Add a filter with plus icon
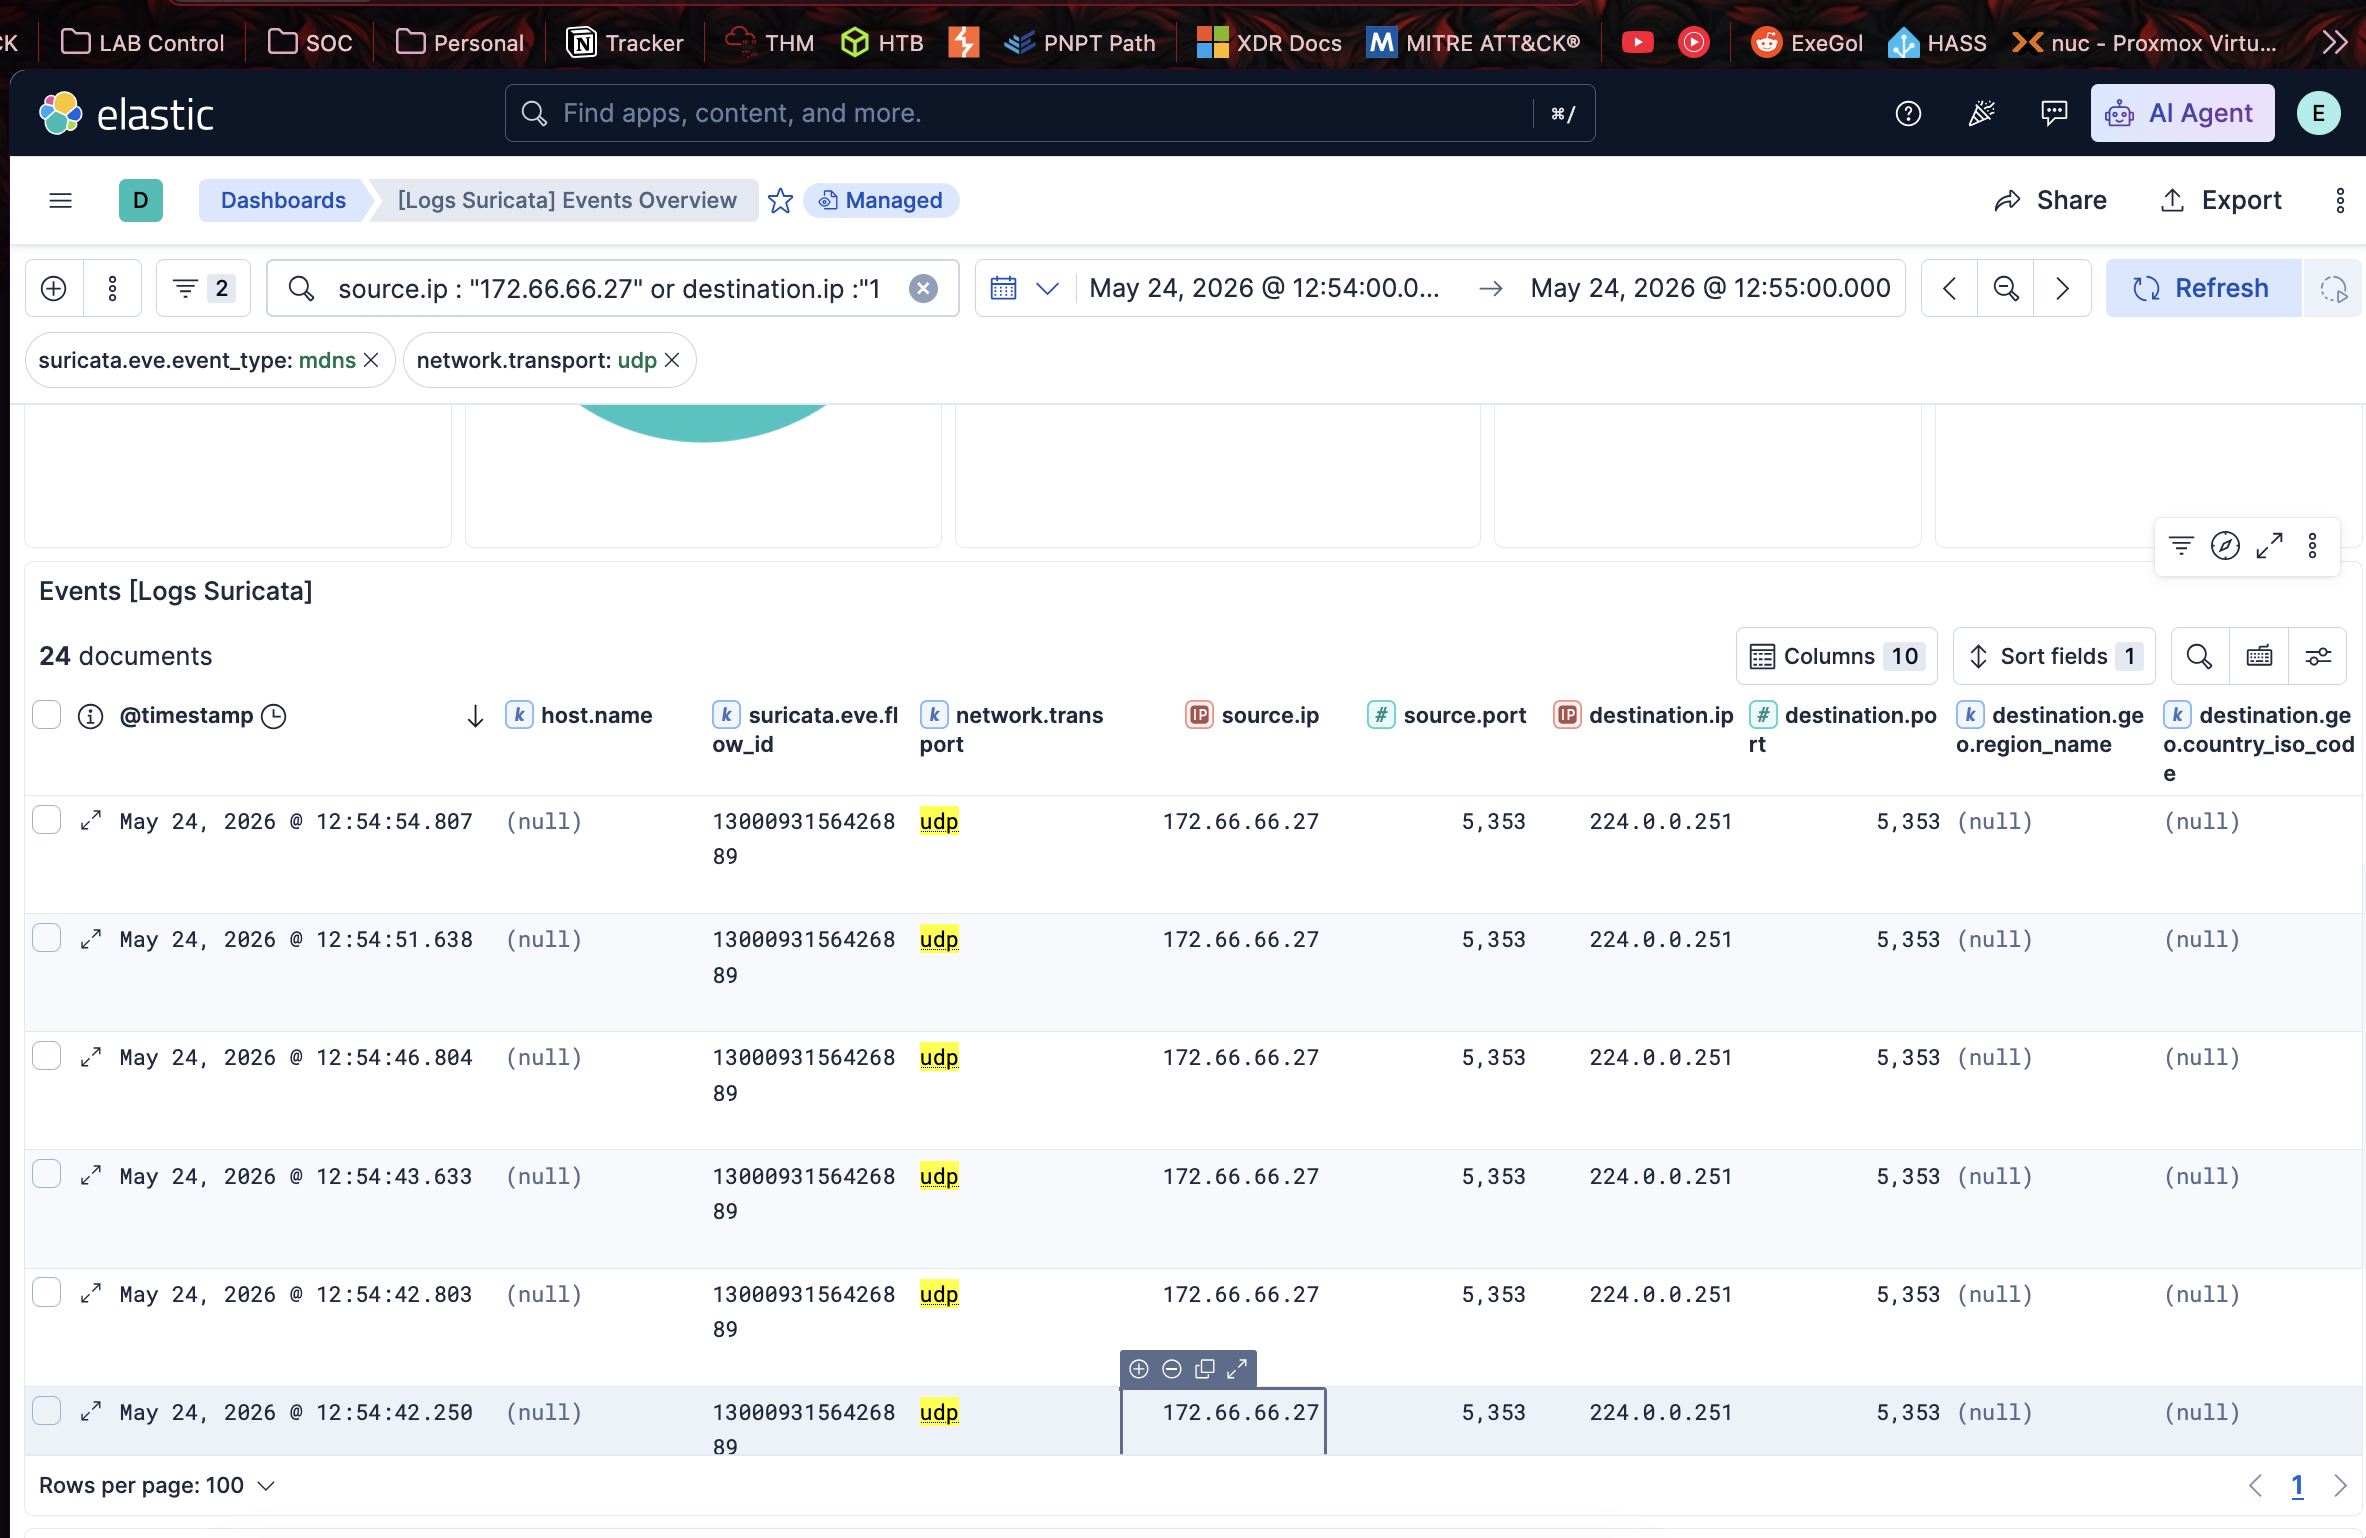Image resolution: width=2366 pixels, height=1538 pixels. pyautogui.click(x=54, y=289)
